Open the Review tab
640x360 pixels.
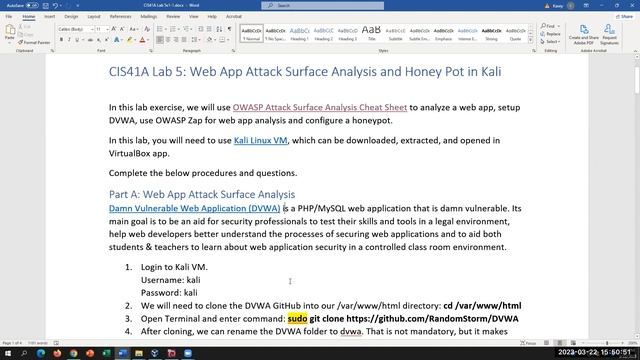click(173, 17)
